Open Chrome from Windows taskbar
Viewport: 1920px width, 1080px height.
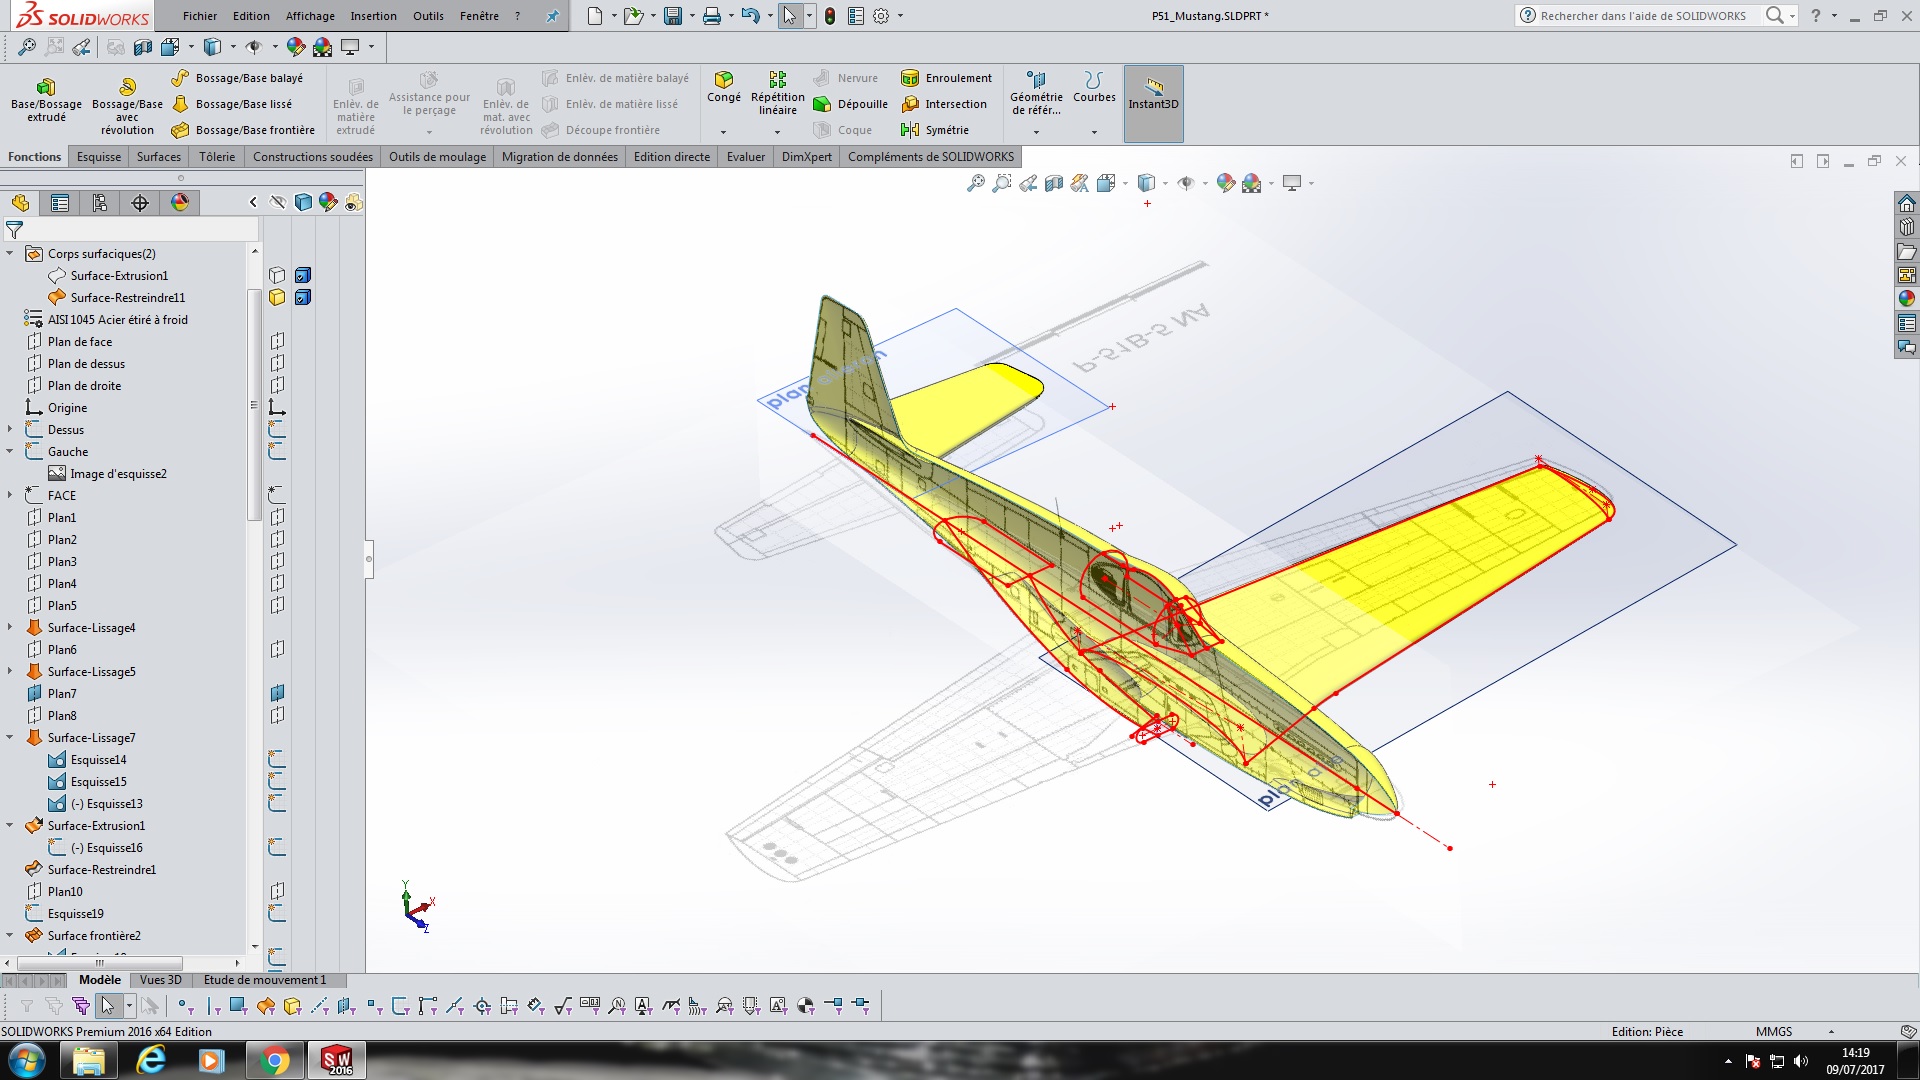point(274,1060)
